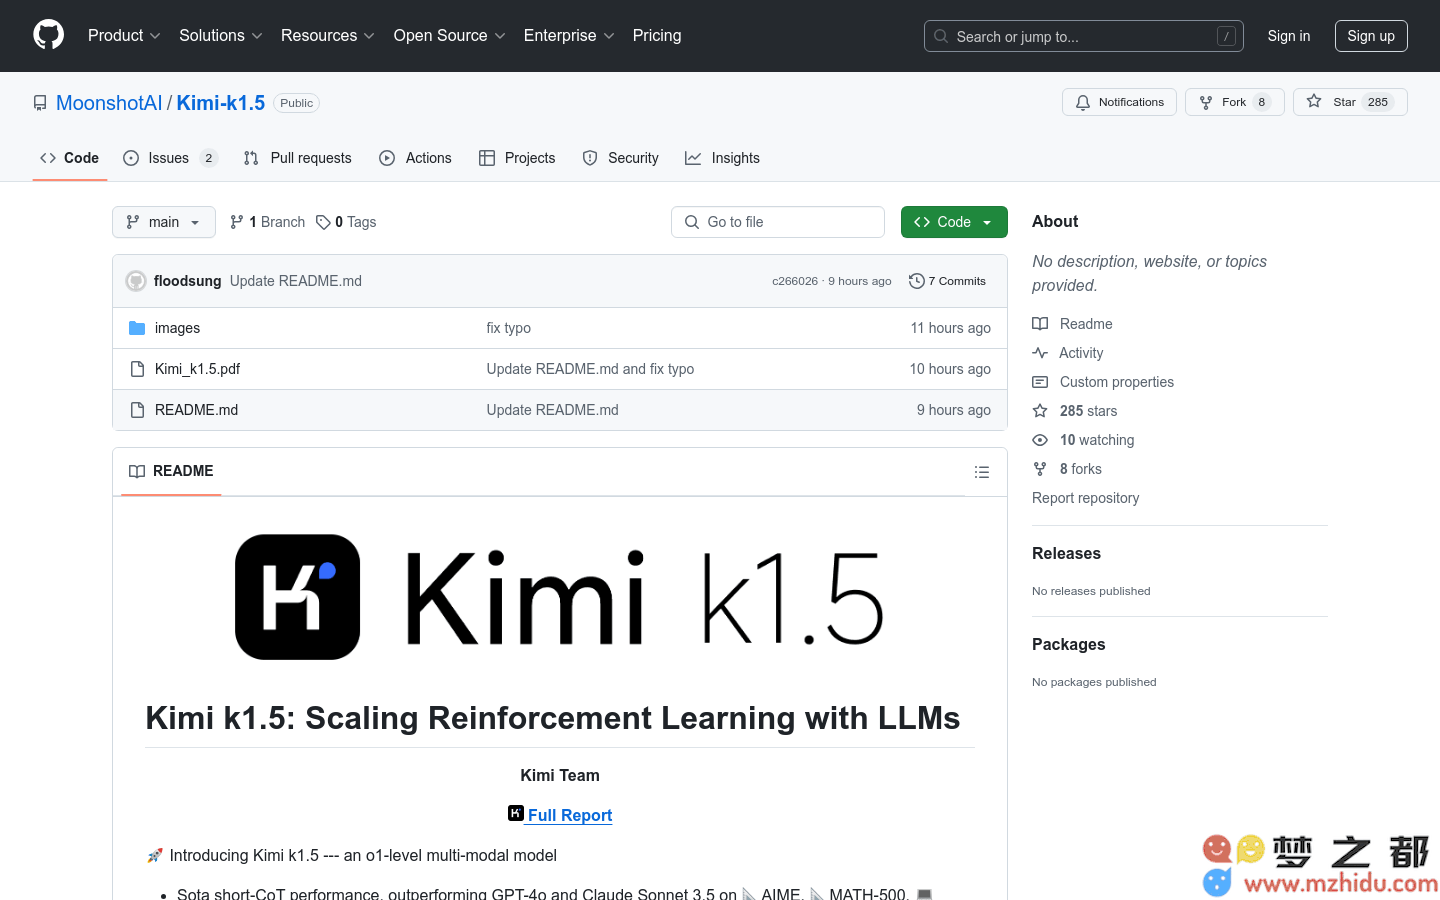Viewport: 1440px width, 900px height.
Task: Click the Issues counter badge 2
Action: coord(208,158)
